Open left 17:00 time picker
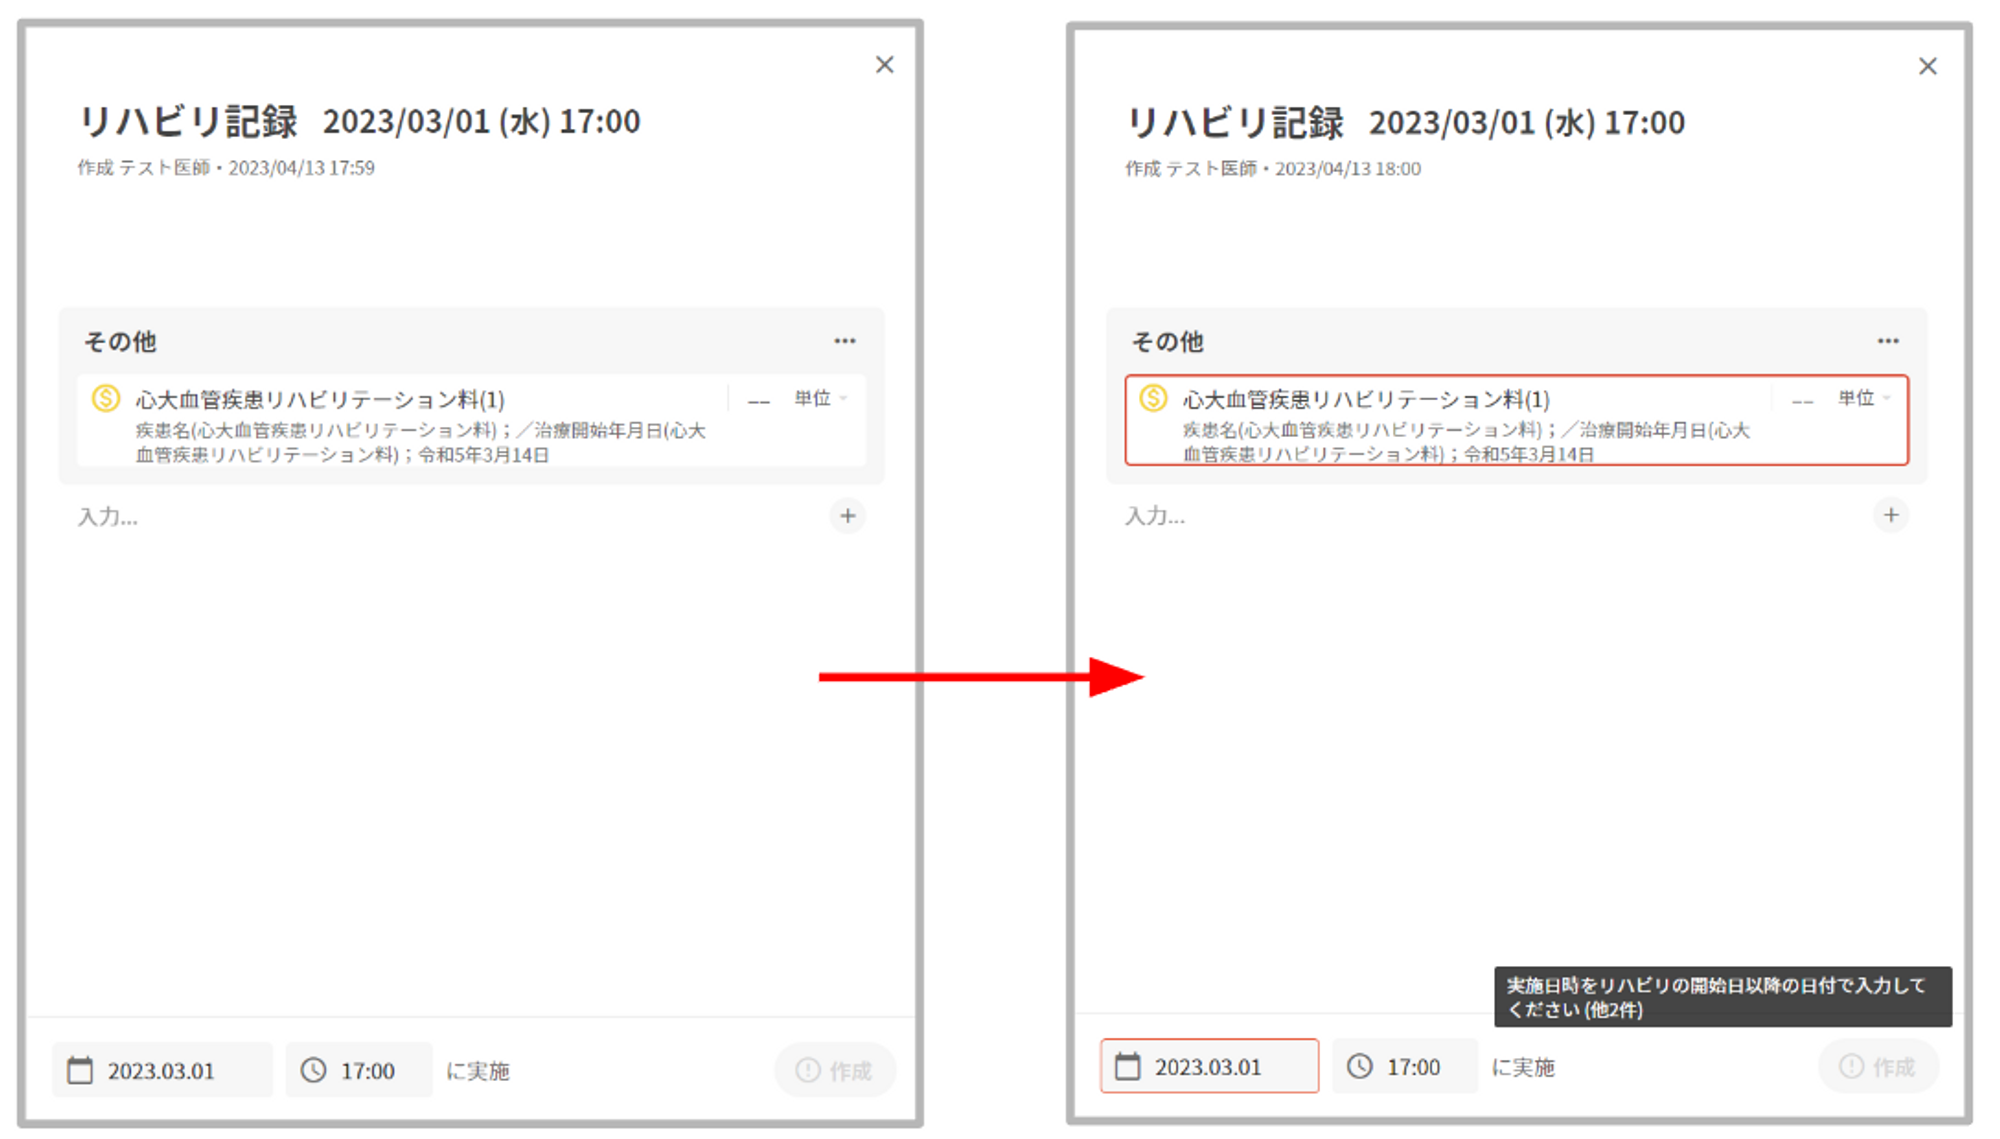This screenshot has height=1139, width=2000. [367, 1071]
